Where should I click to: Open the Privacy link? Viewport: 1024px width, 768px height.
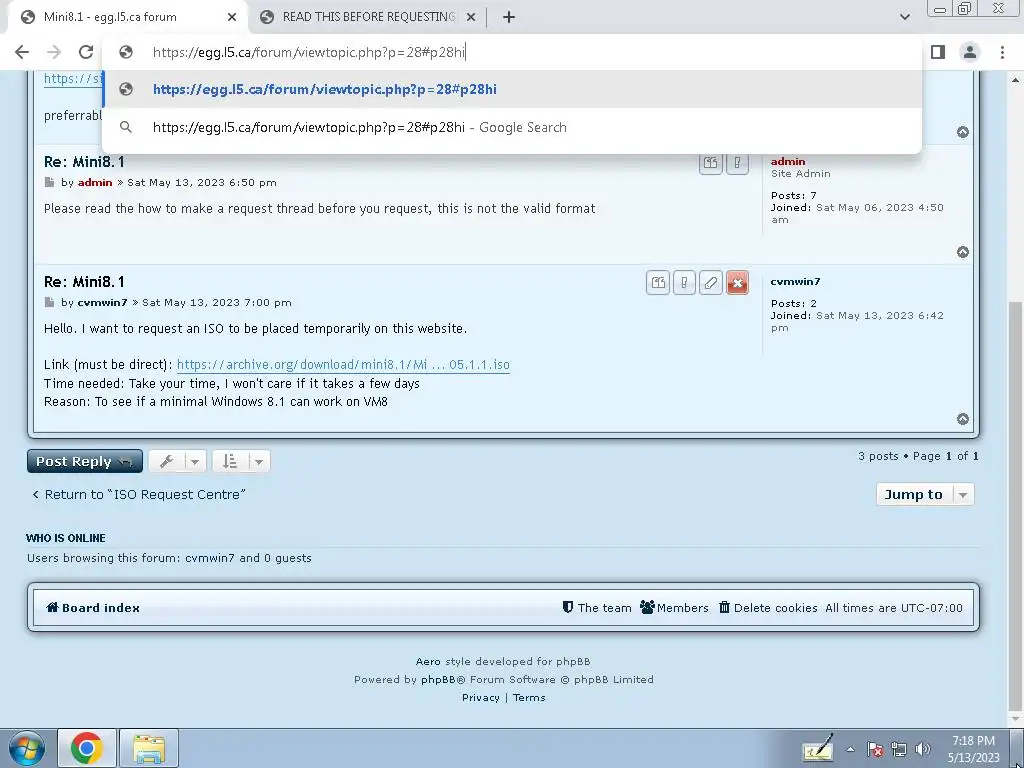(x=481, y=697)
